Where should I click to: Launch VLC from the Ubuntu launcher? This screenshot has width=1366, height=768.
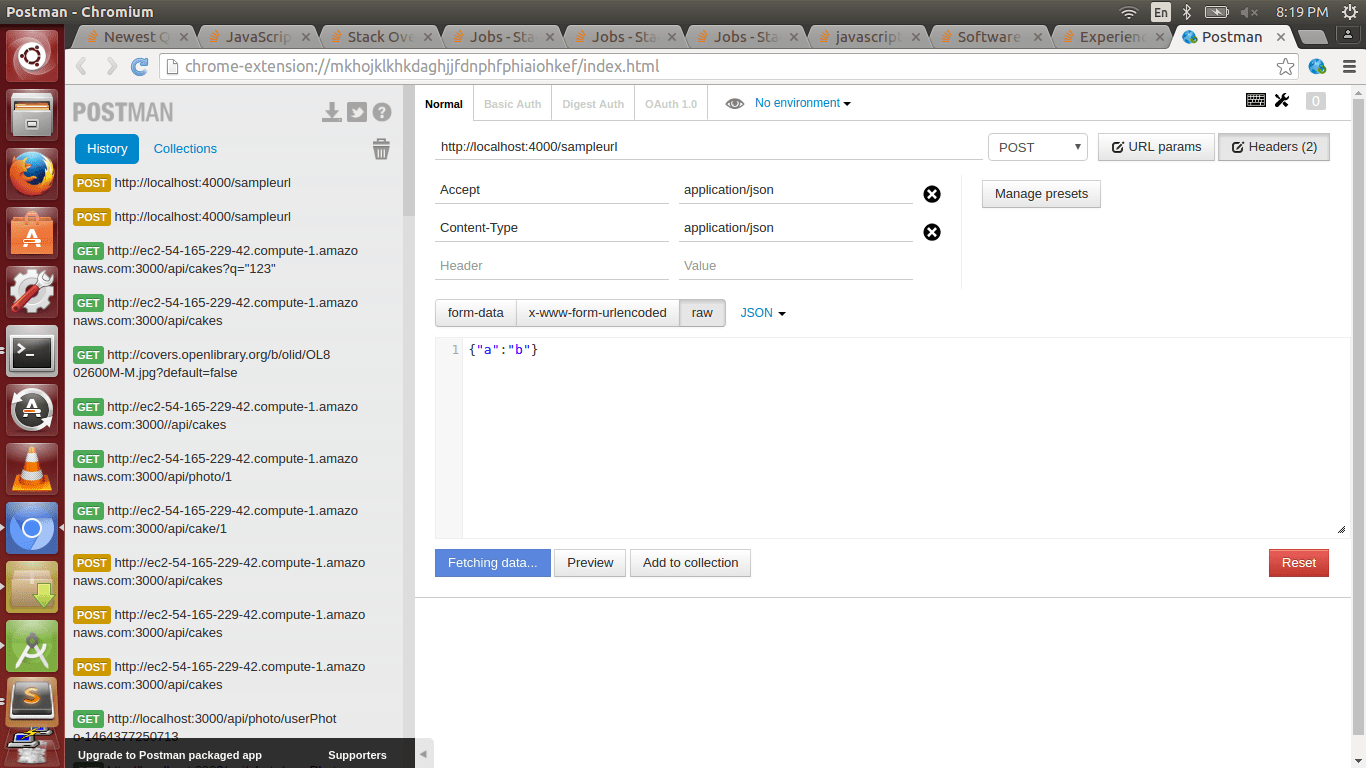click(x=33, y=469)
